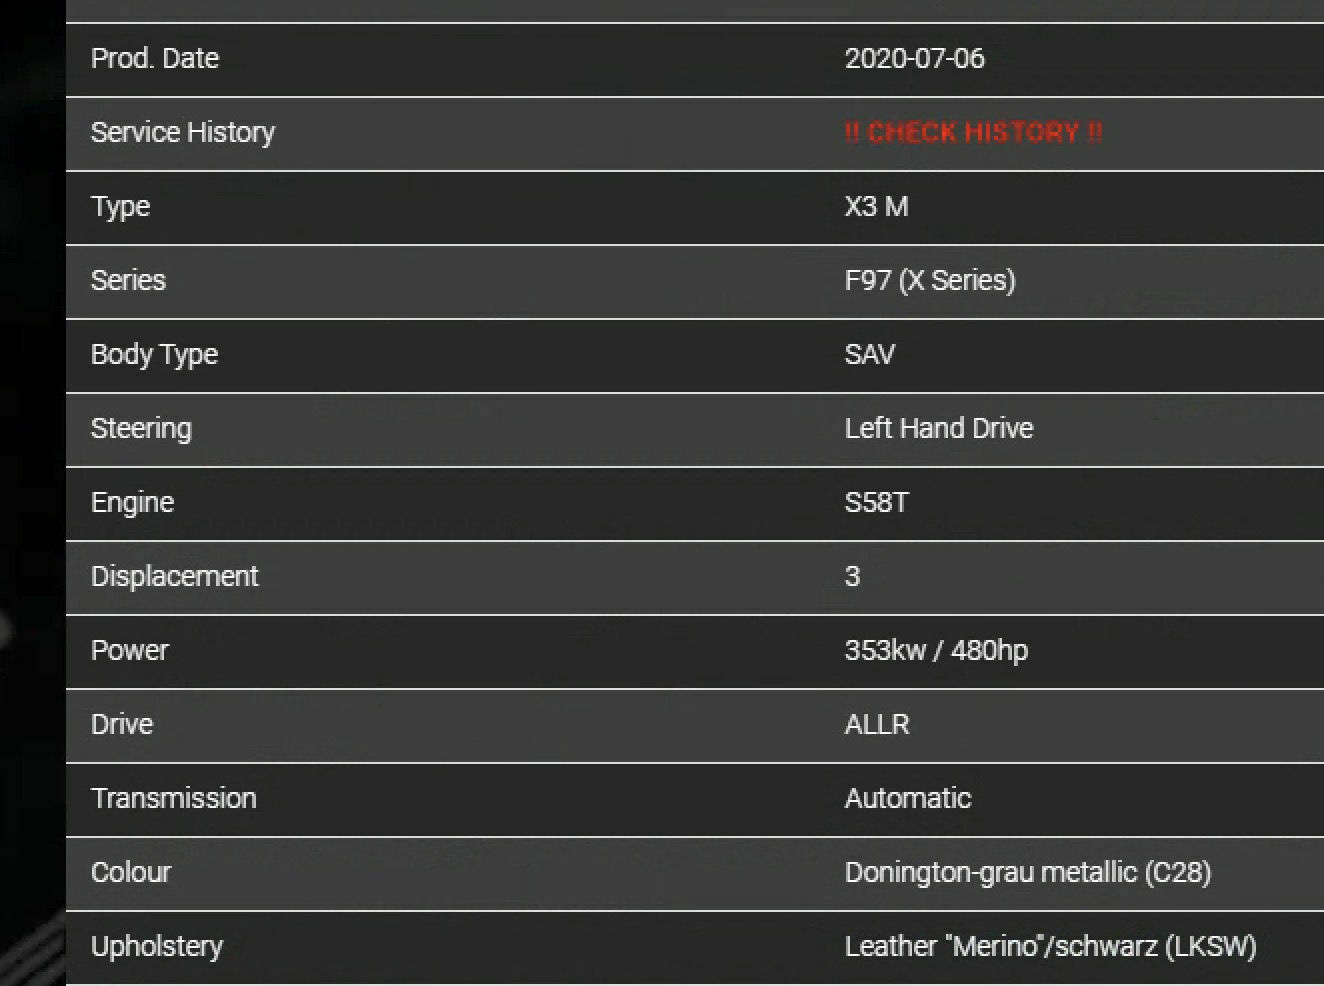This screenshot has width=1324, height=986.
Task: Select the Leather "Merino"/schwarz (LKSW) value
Action: 1050,946
